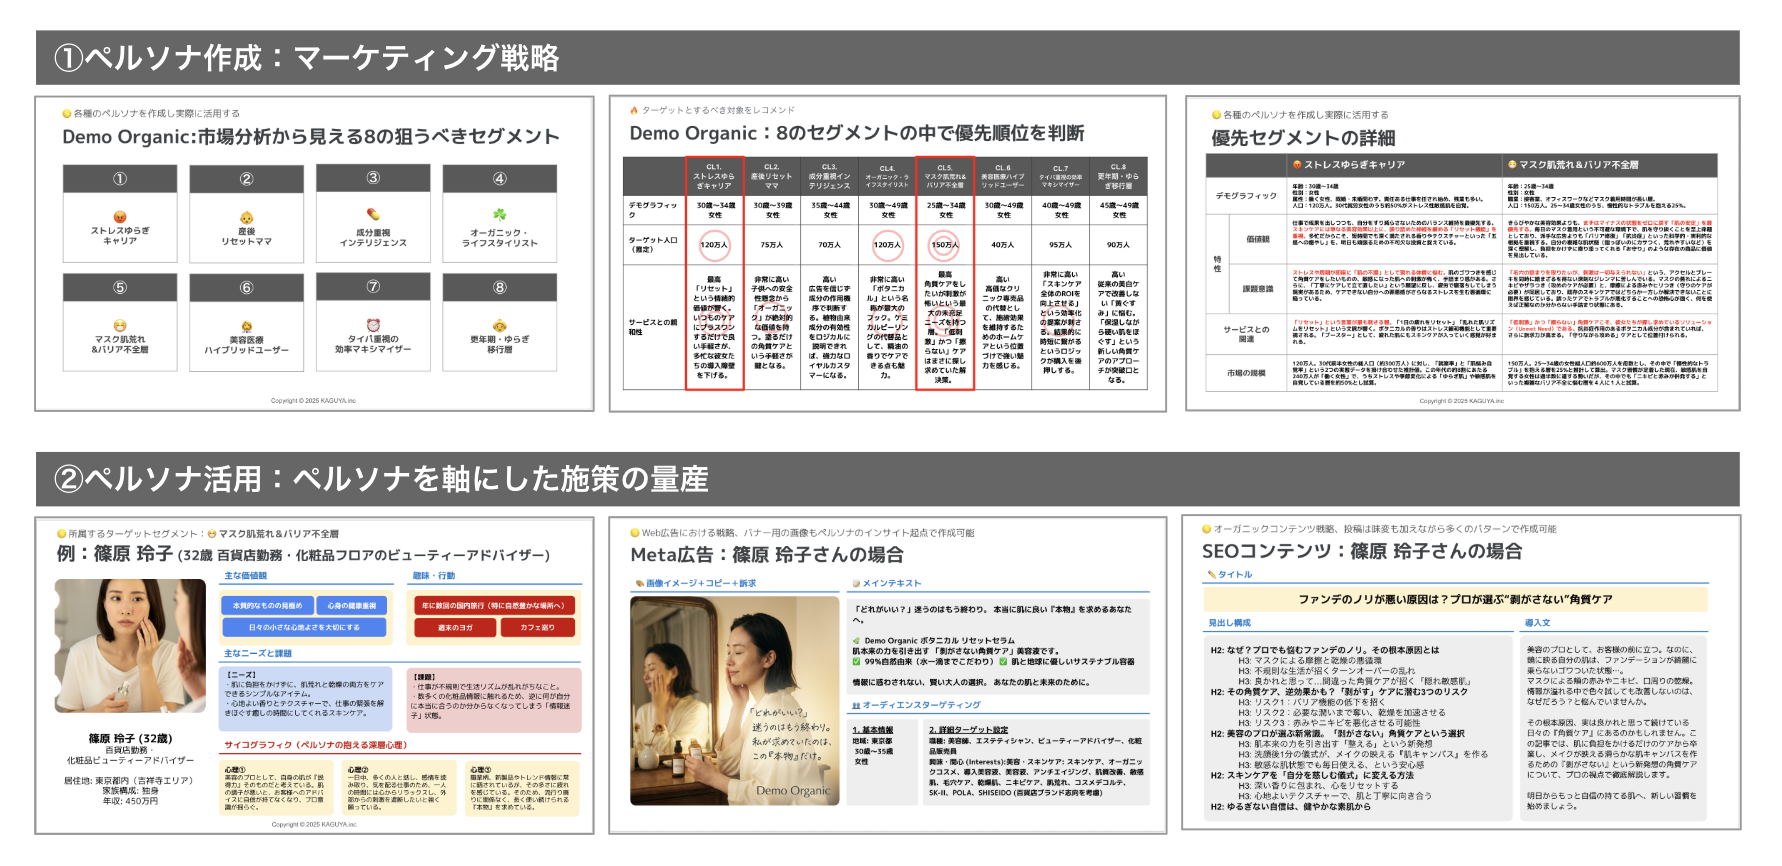
Task: Click the woman emoji for 美容医療ハイブリッドユーザー
Action: 246,326
